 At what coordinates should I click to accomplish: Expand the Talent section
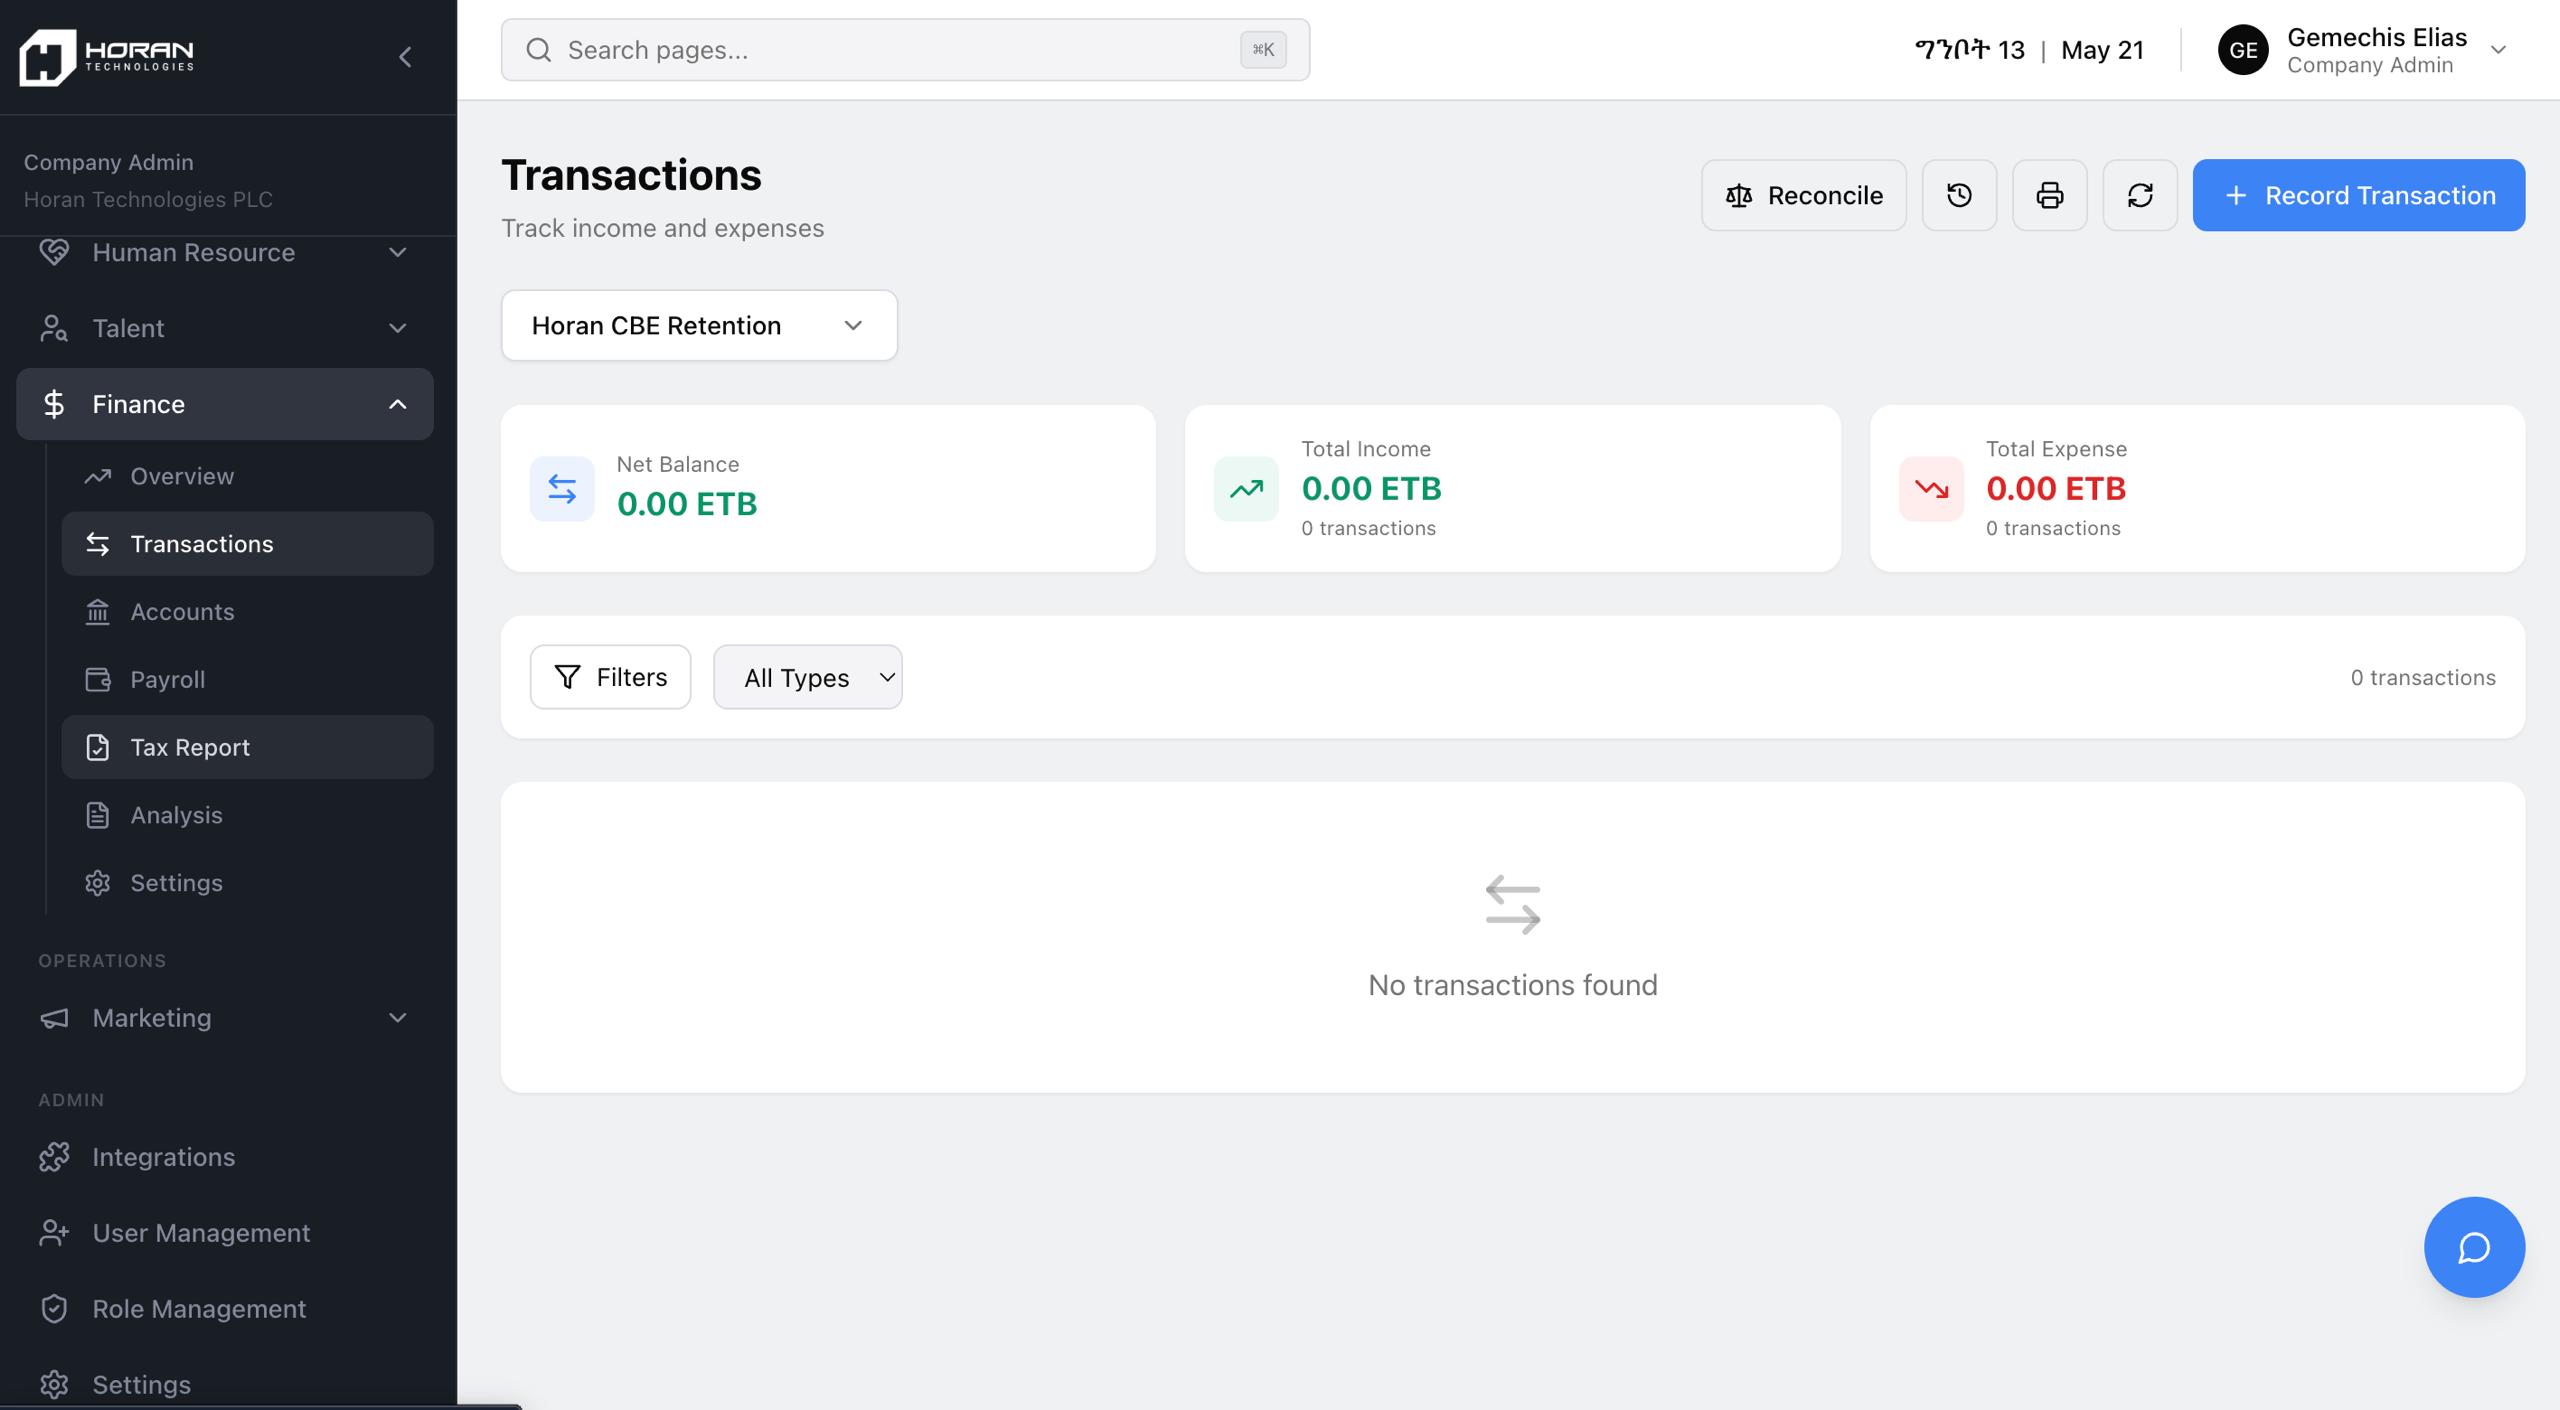(225, 328)
